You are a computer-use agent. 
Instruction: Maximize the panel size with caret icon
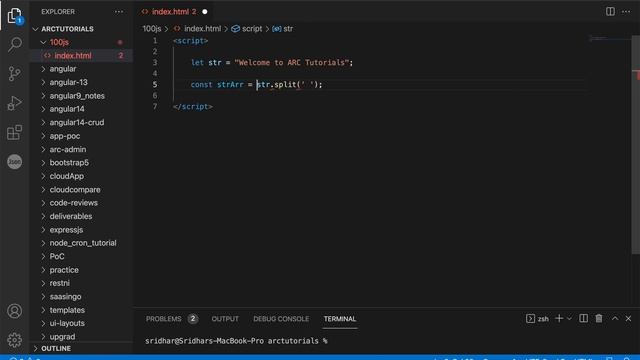pyautogui.click(x=615, y=318)
